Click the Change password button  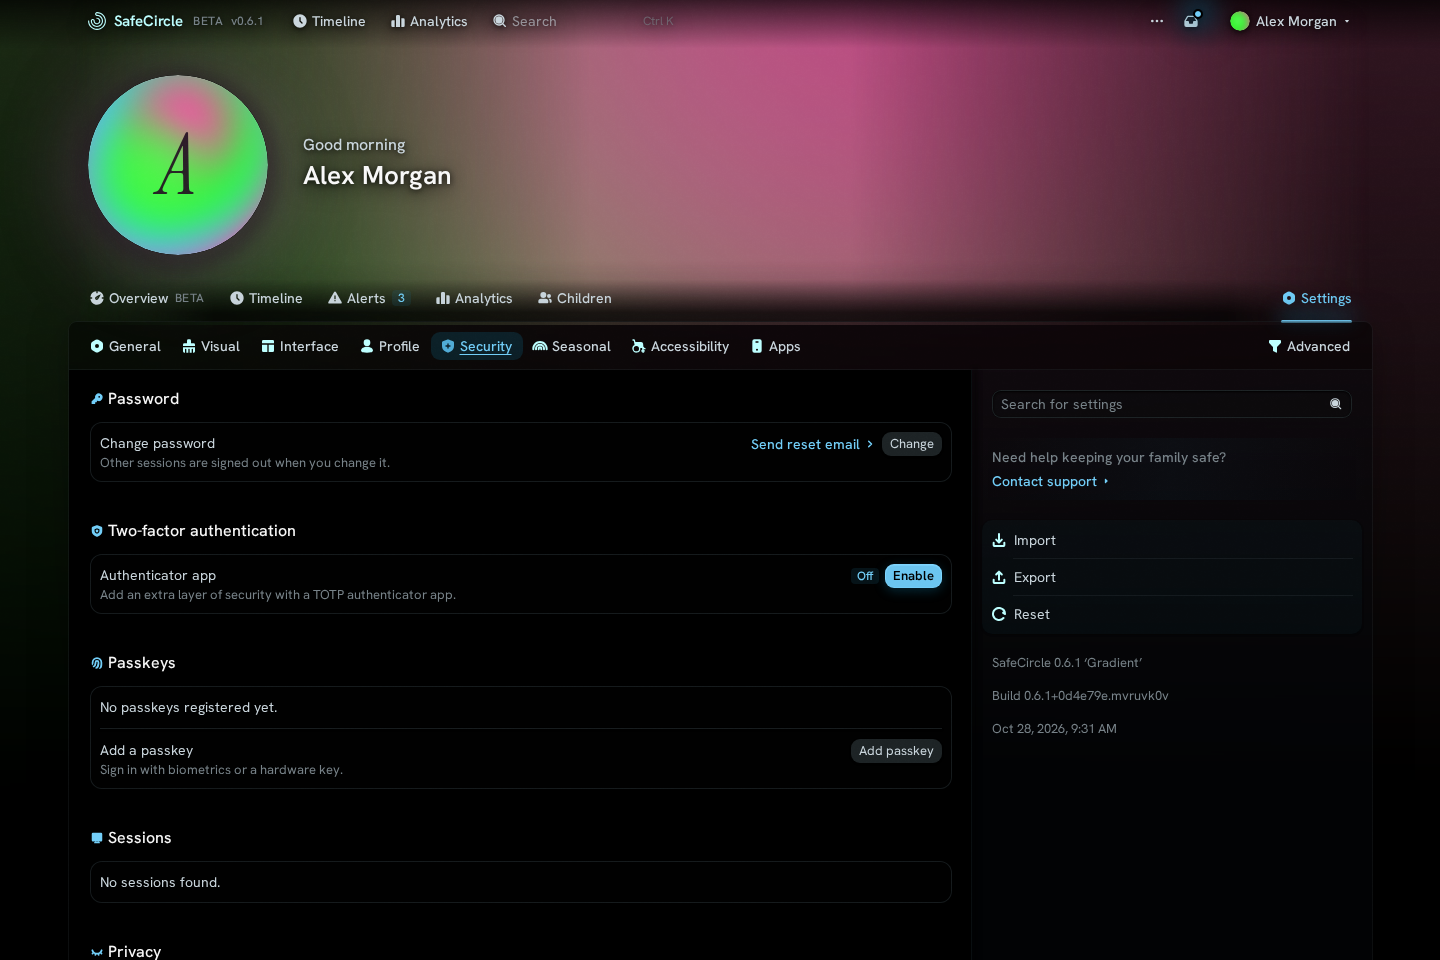[x=912, y=444]
